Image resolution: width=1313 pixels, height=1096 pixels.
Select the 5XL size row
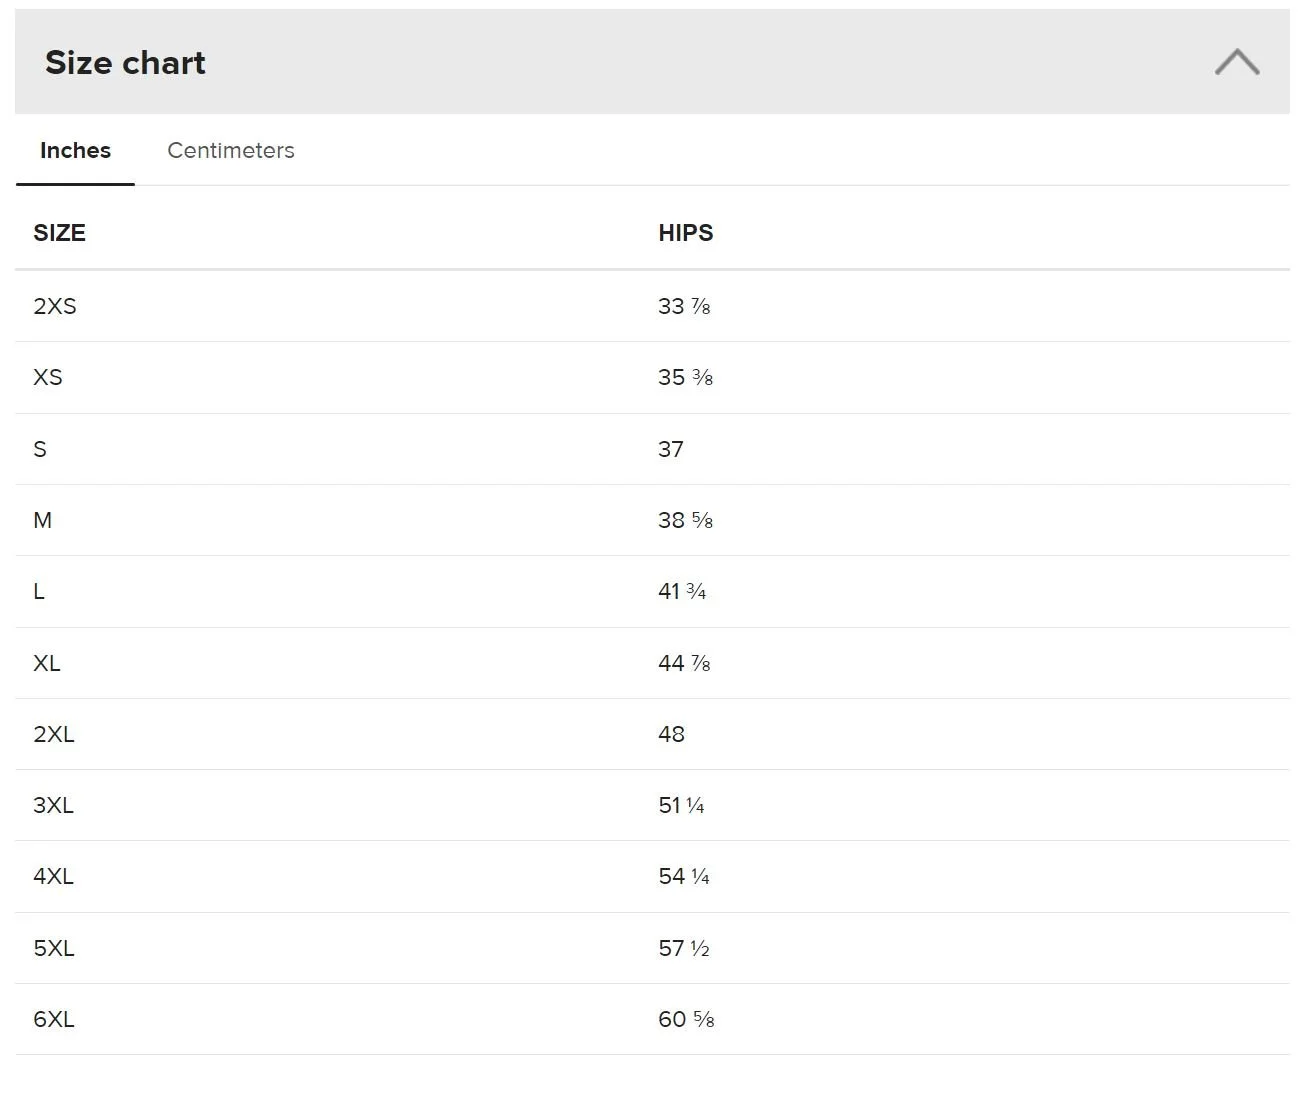[x=652, y=948]
